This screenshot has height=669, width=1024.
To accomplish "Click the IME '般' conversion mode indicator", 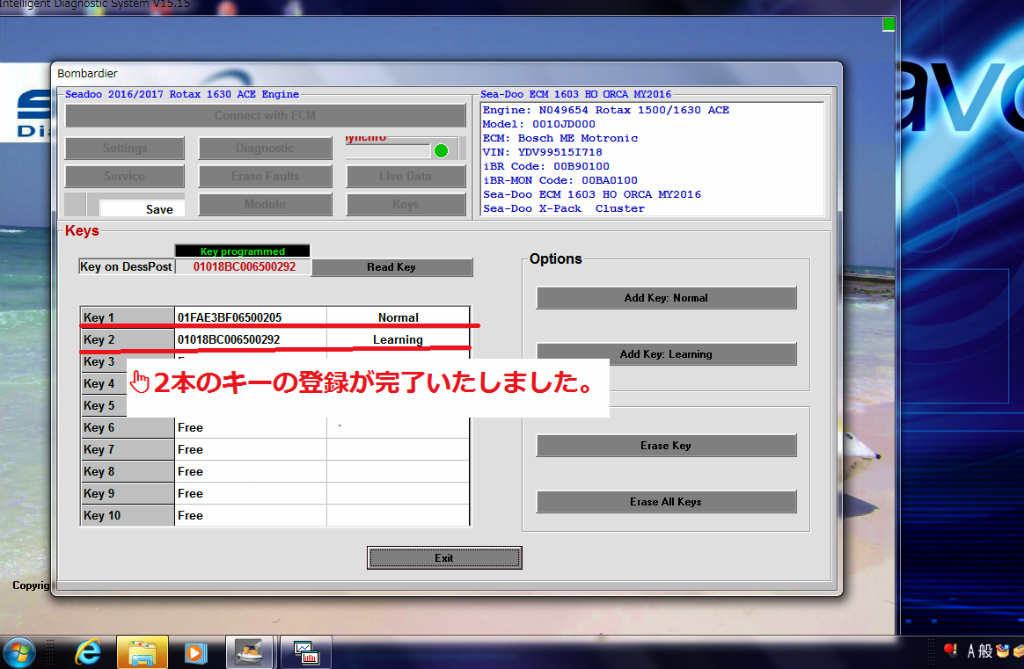I will (x=985, y=651).
